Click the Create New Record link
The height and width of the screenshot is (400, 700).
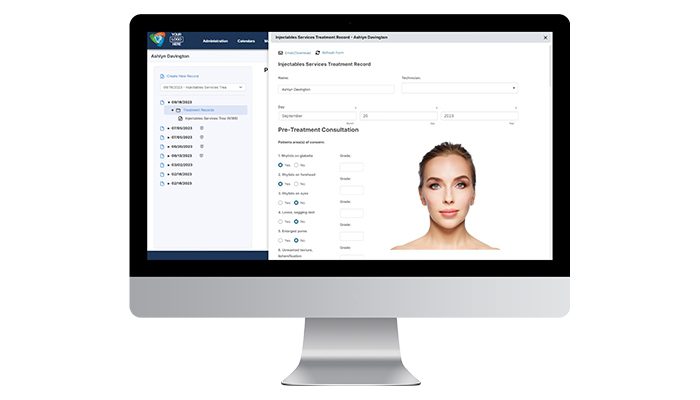(x=183, y=76)
